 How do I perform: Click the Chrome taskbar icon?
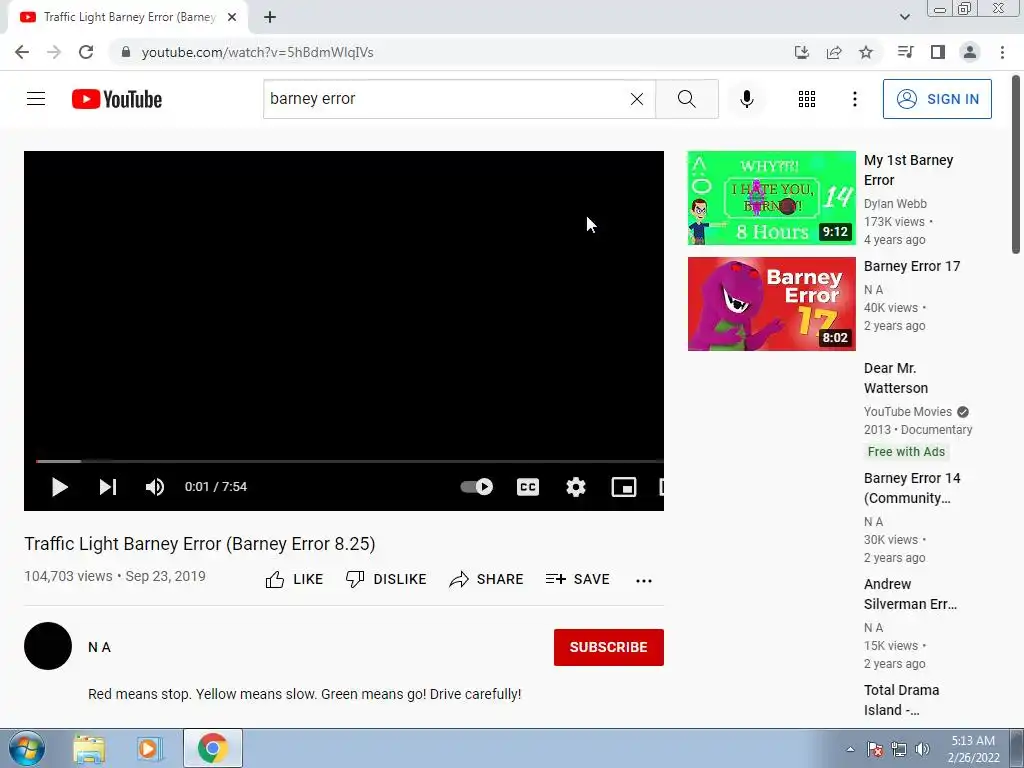point(212,748)
